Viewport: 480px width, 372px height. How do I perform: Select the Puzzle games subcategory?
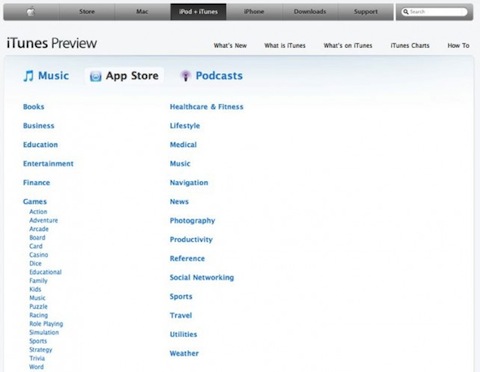tap(38, 307)
